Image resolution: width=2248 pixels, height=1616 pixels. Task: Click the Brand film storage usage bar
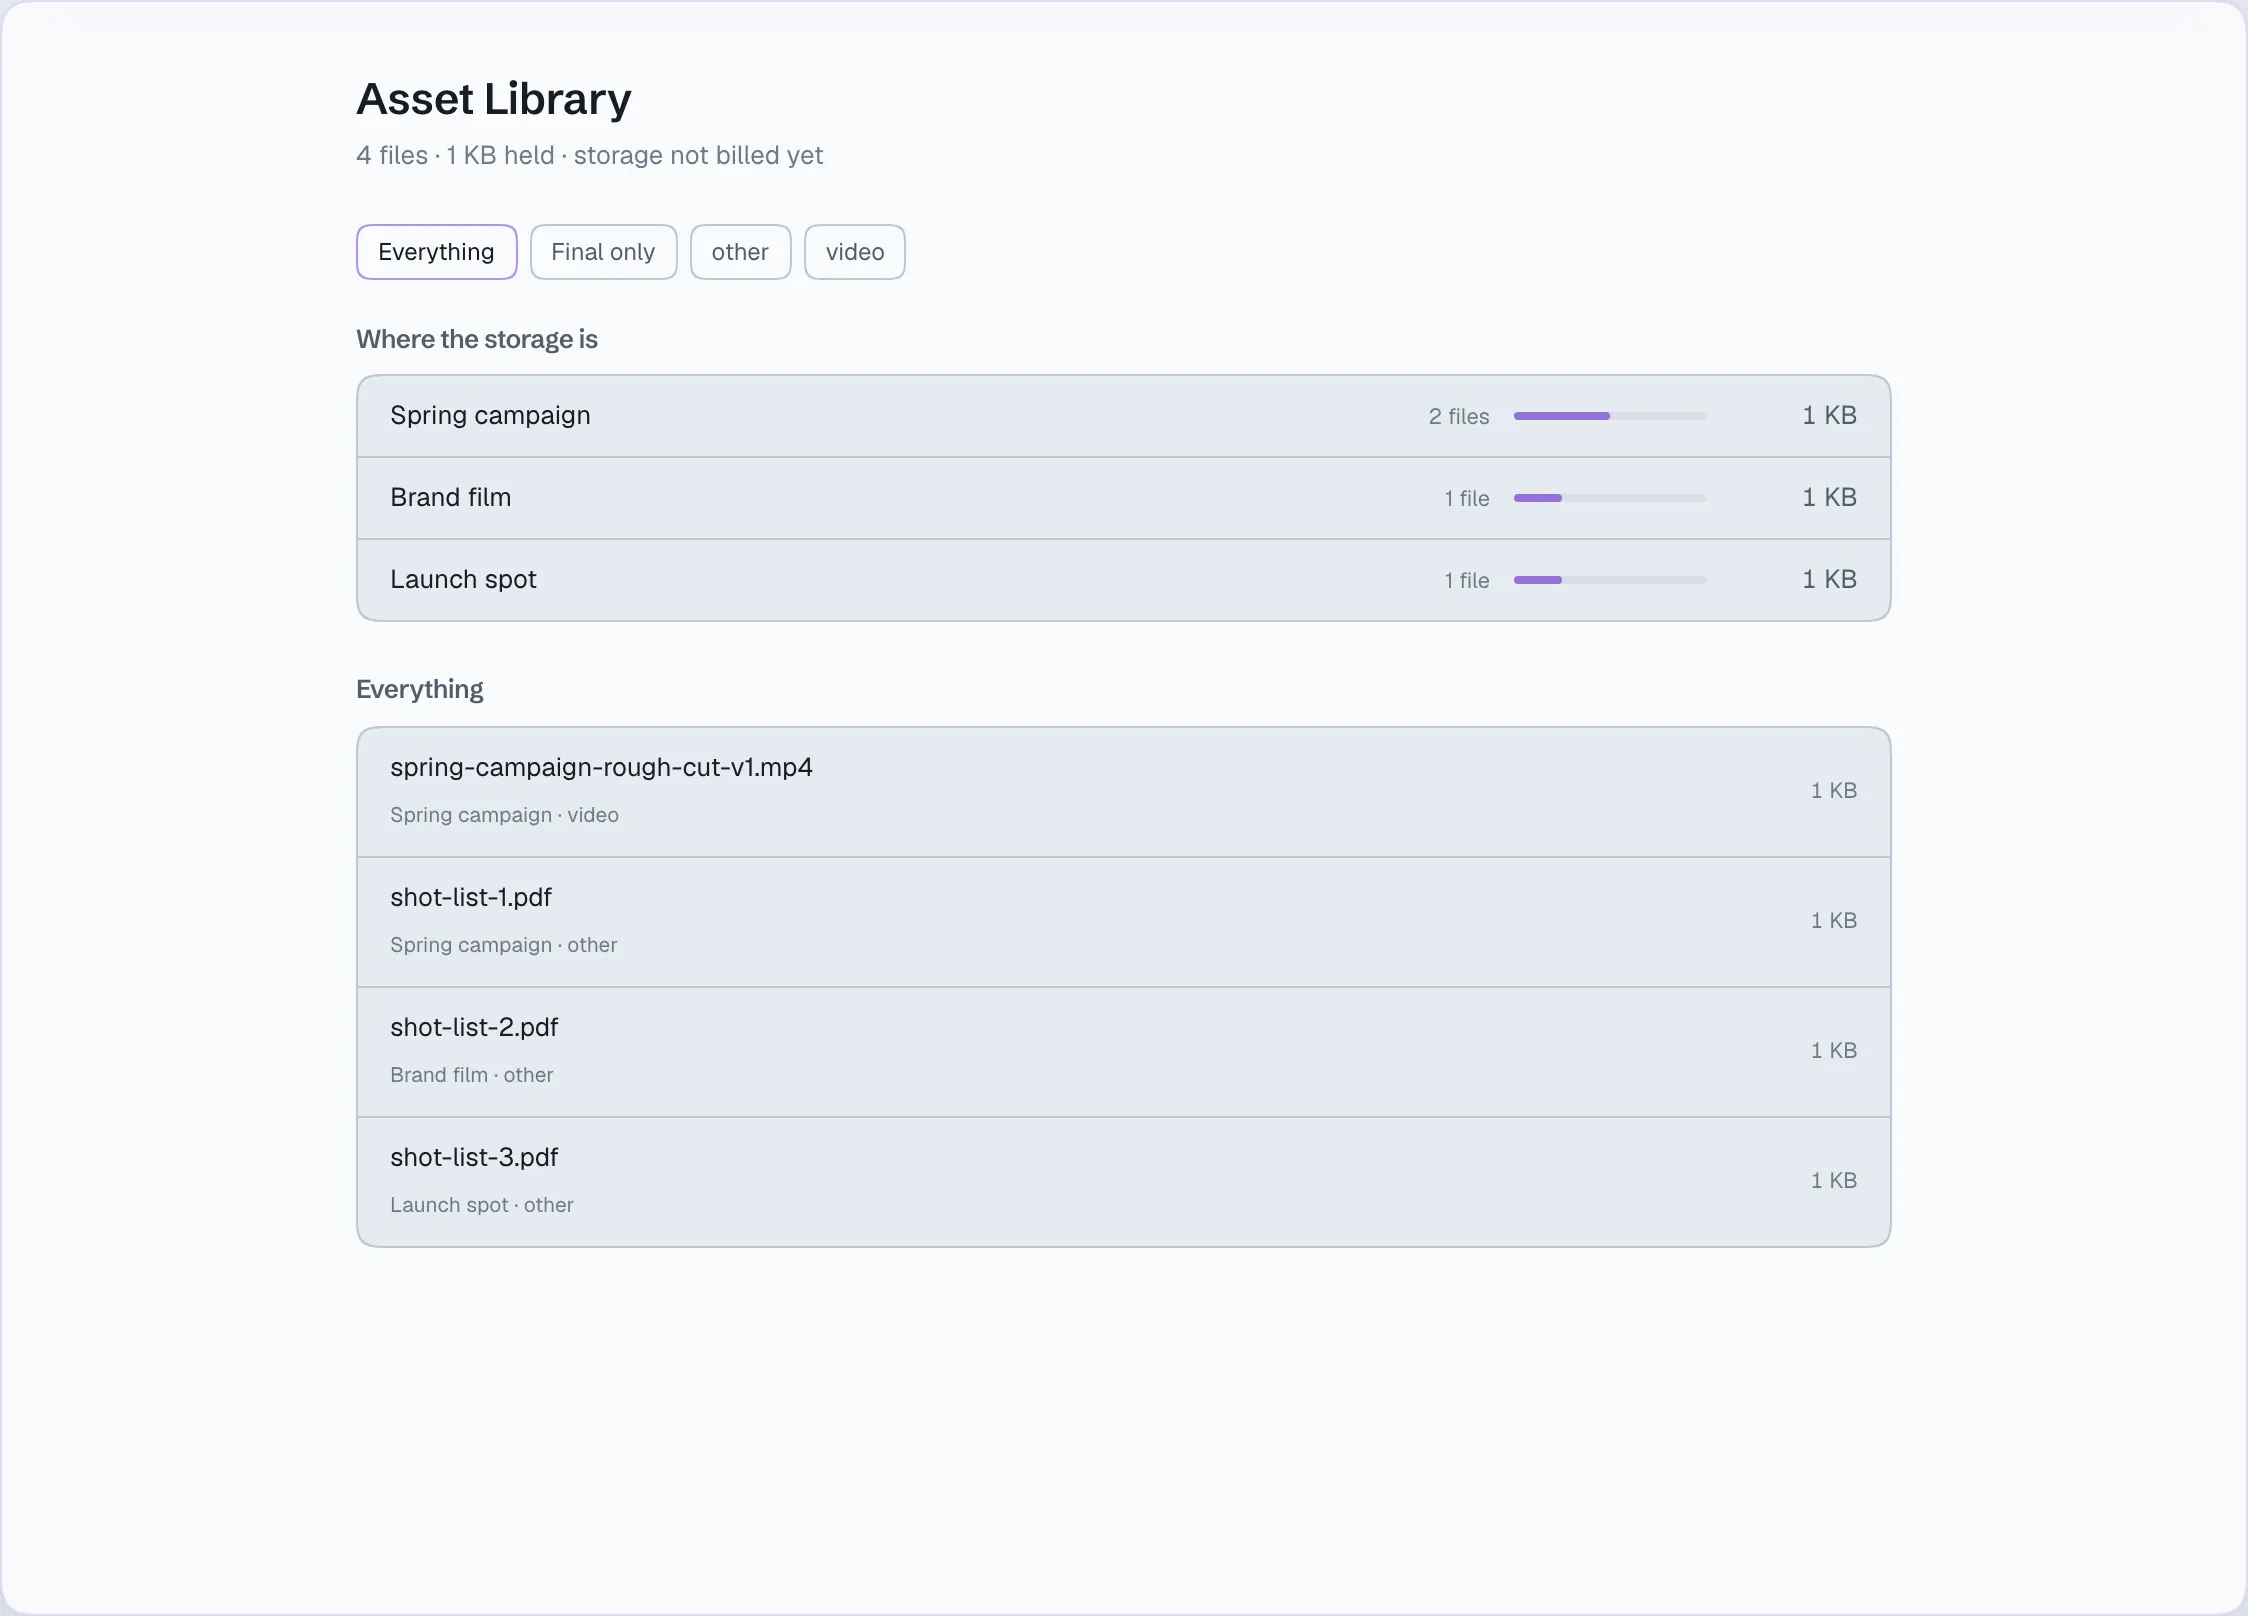pyautogui.click(x=1609, y=498)
